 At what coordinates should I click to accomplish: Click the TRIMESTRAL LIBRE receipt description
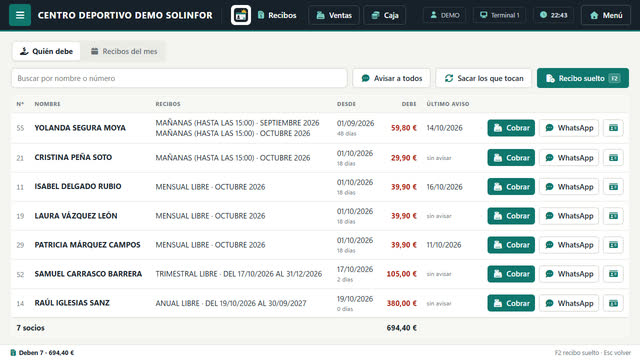tap(239, 274)
